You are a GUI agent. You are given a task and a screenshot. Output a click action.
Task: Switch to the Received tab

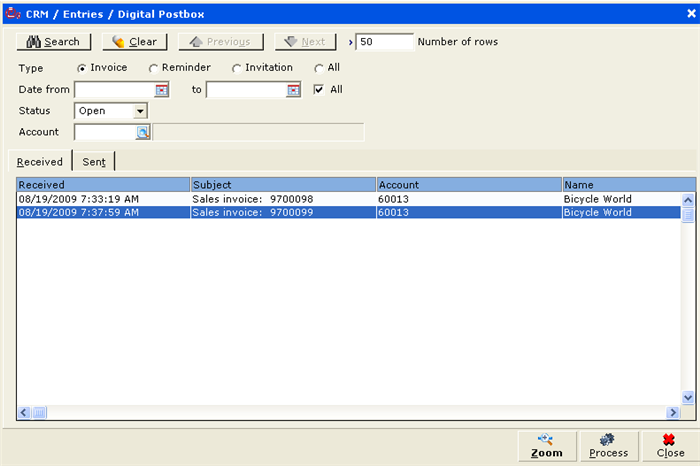(x=40, y=162)
